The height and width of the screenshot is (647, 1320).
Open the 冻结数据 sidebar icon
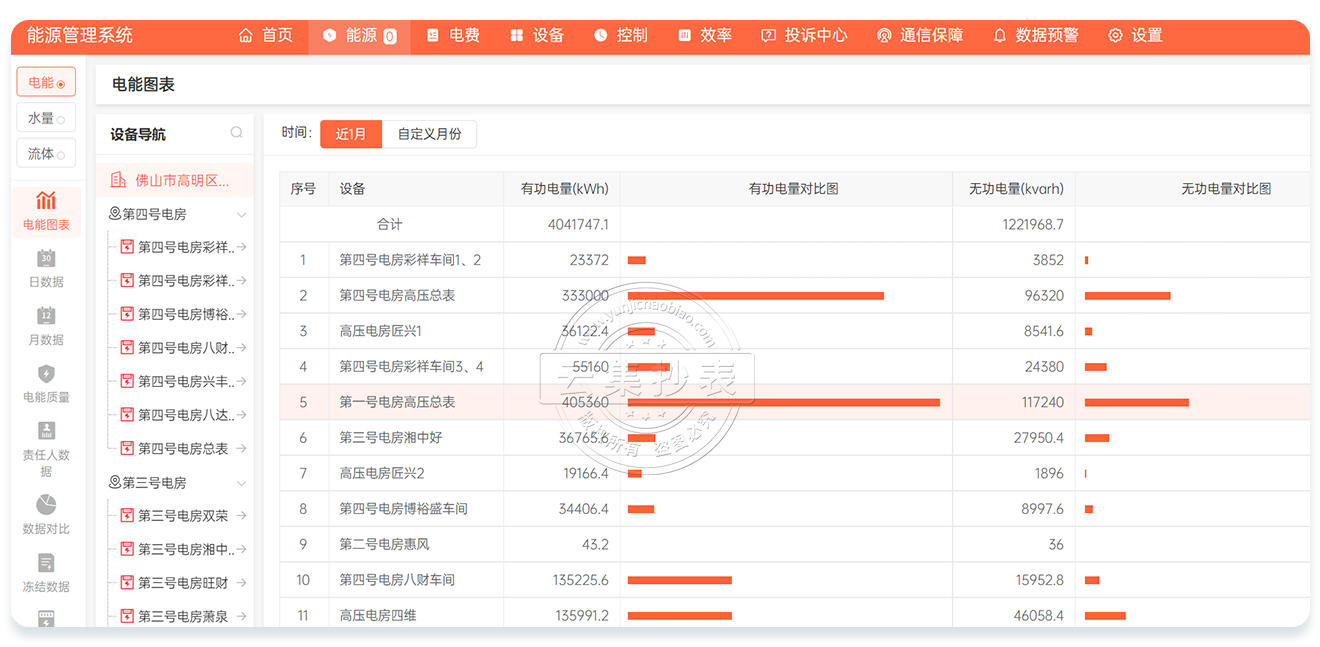pos(46,563)
